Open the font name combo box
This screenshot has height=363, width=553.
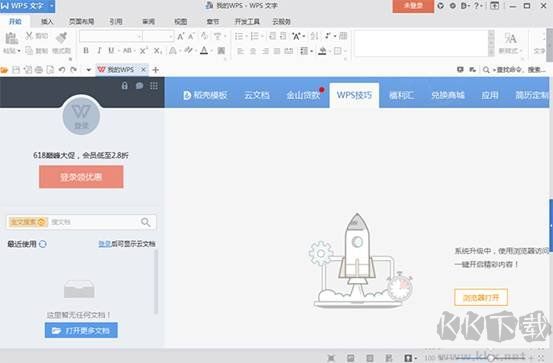click(111, 36)
